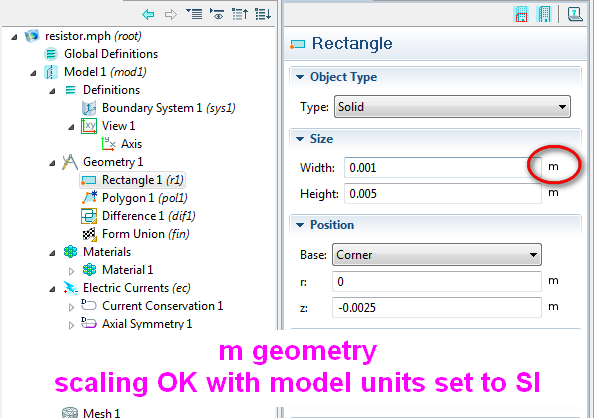
Task: Collapse the Object Type section
Action: point(337,77)
